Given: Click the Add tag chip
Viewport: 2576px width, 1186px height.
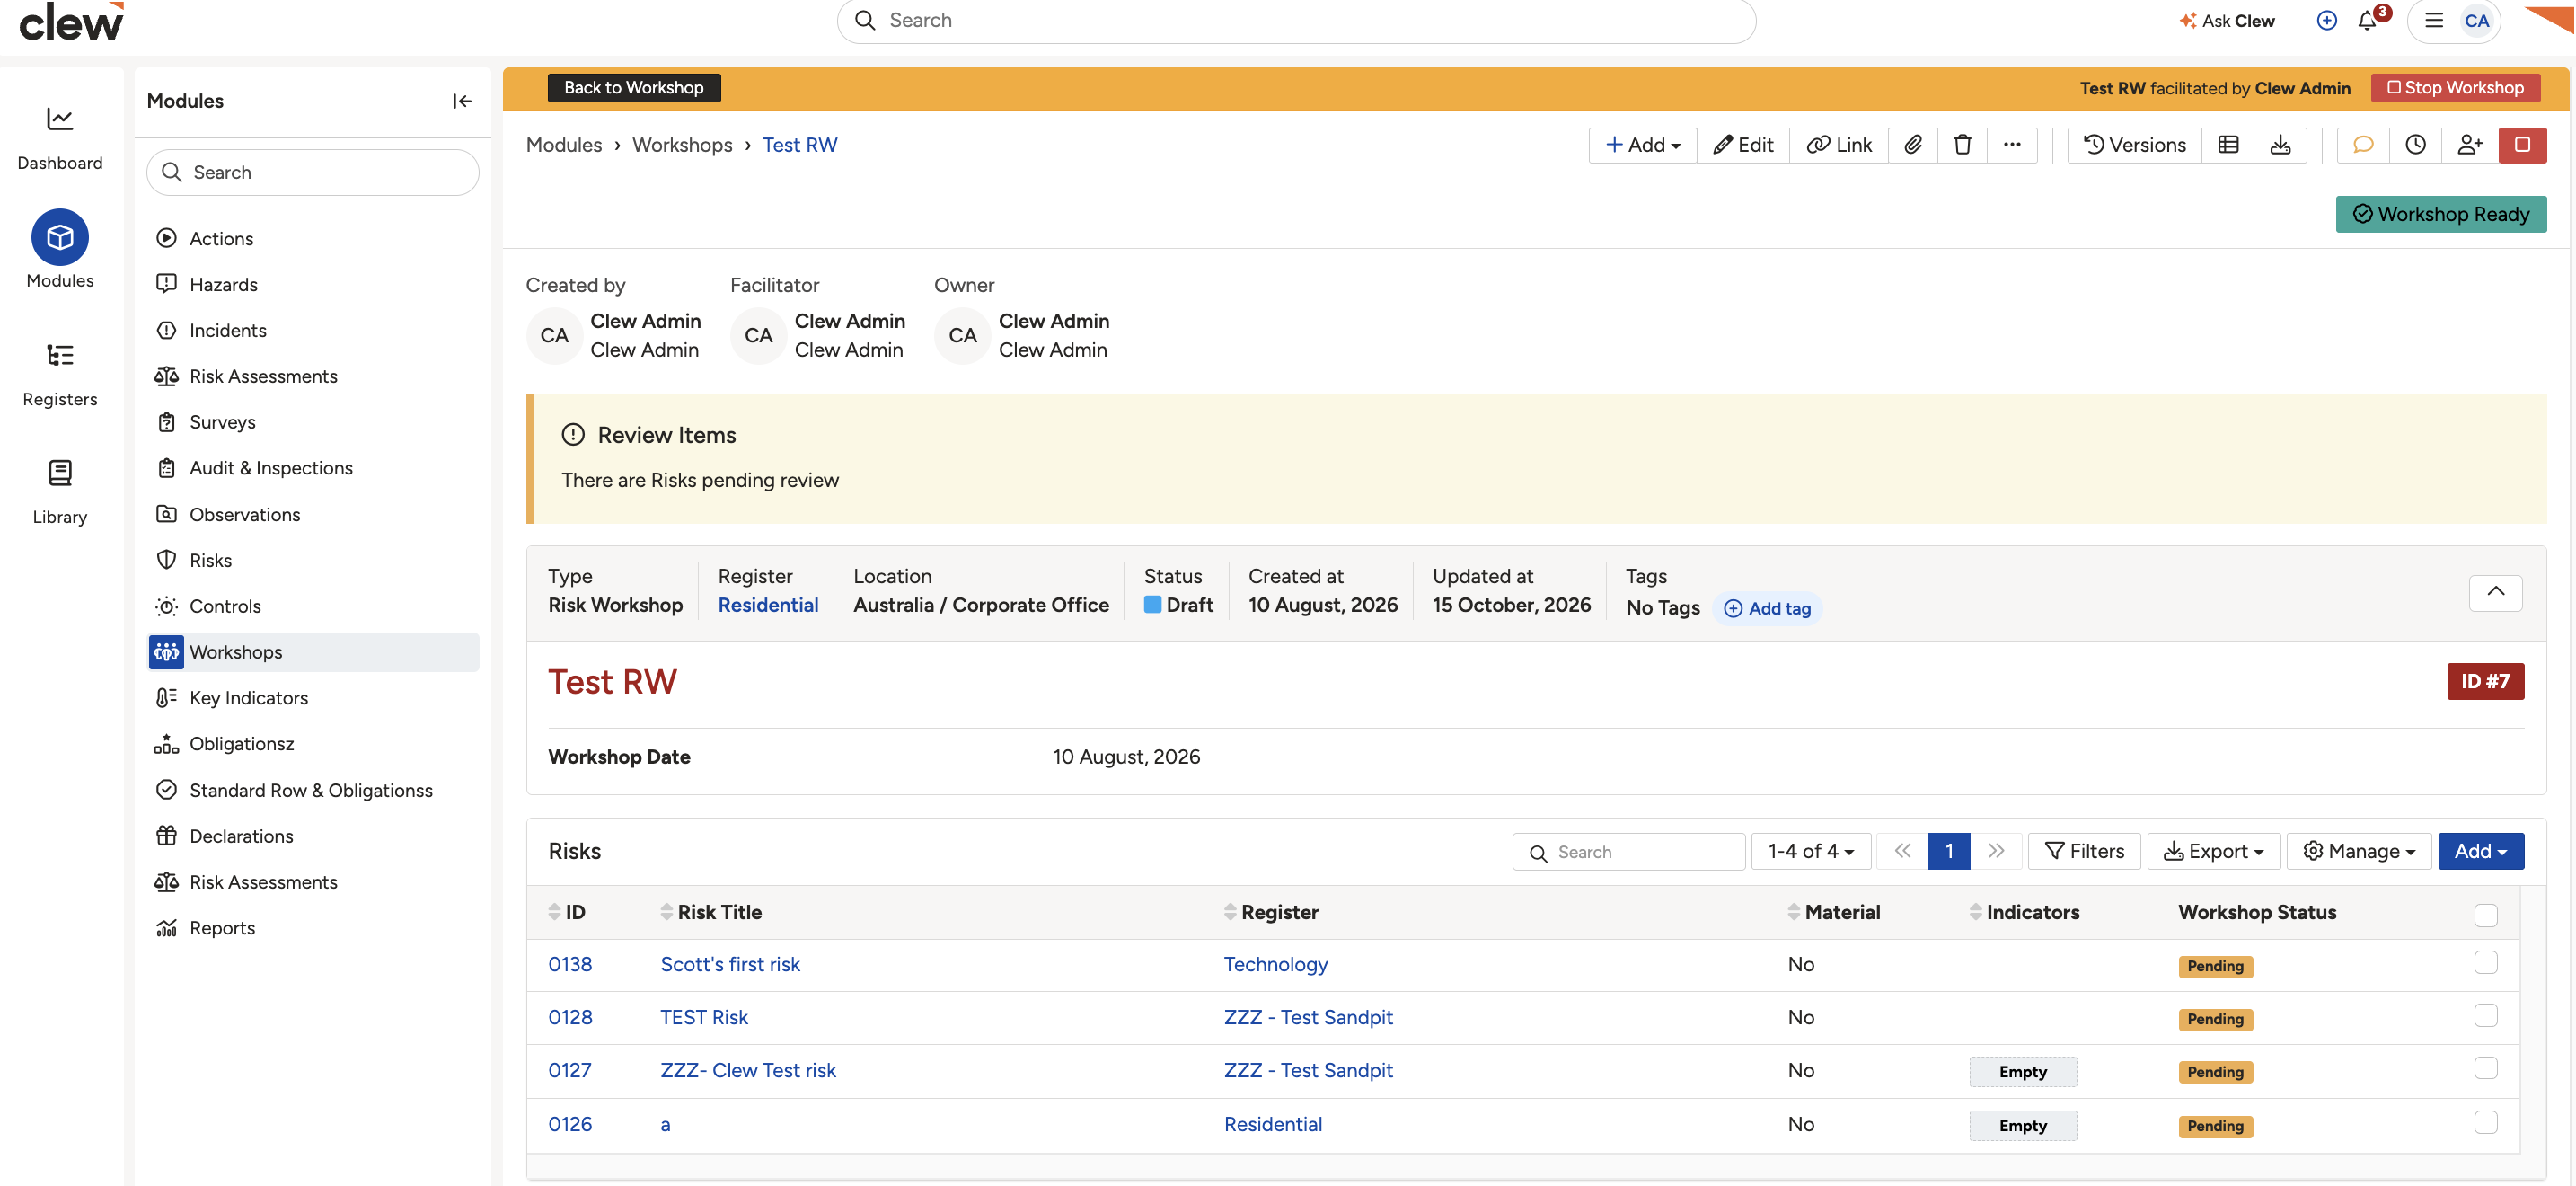Looking at the screenshot, I should point(1767,608).
